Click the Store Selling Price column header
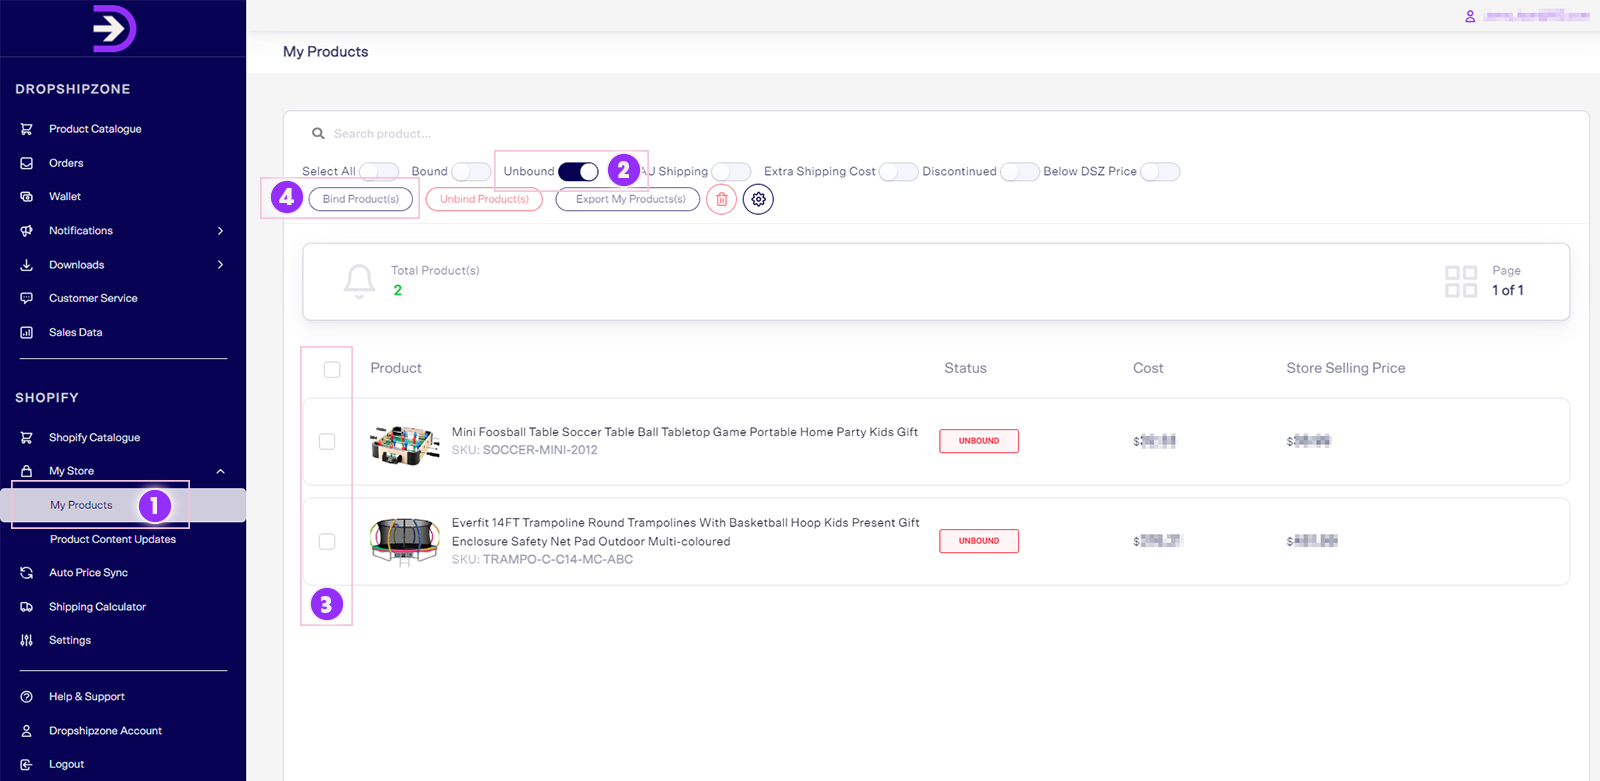Image resolution: width=1600 pixels, height=781 pixels. point(1346,368)
